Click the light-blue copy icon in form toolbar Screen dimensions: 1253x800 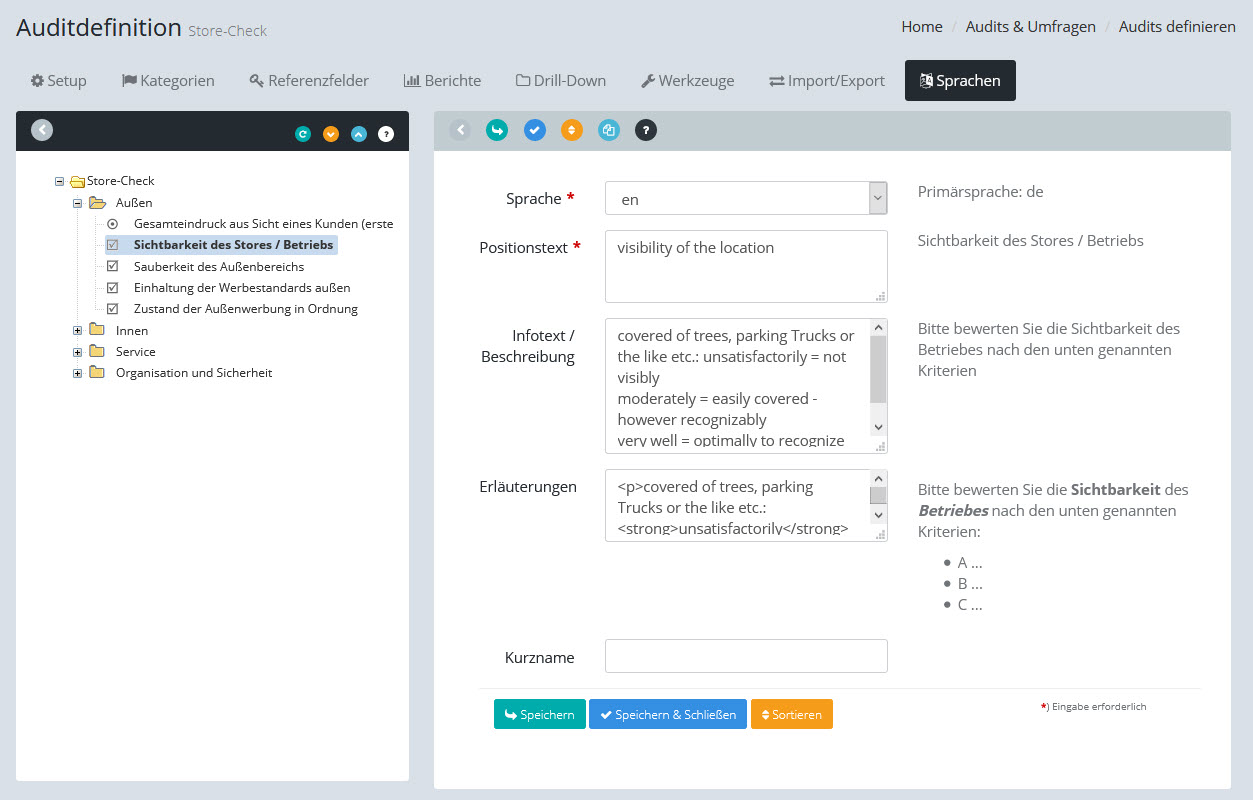coord(609,130)
